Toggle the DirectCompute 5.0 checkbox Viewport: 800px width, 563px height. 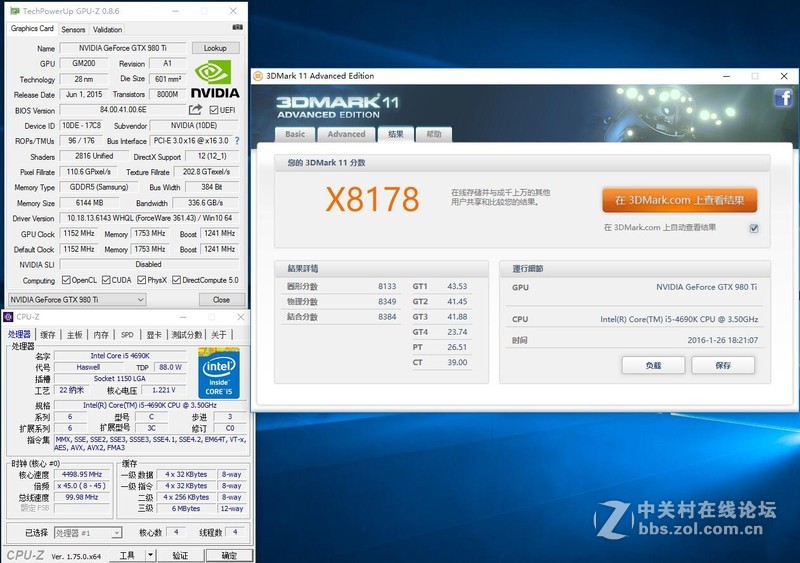(177, 280)
